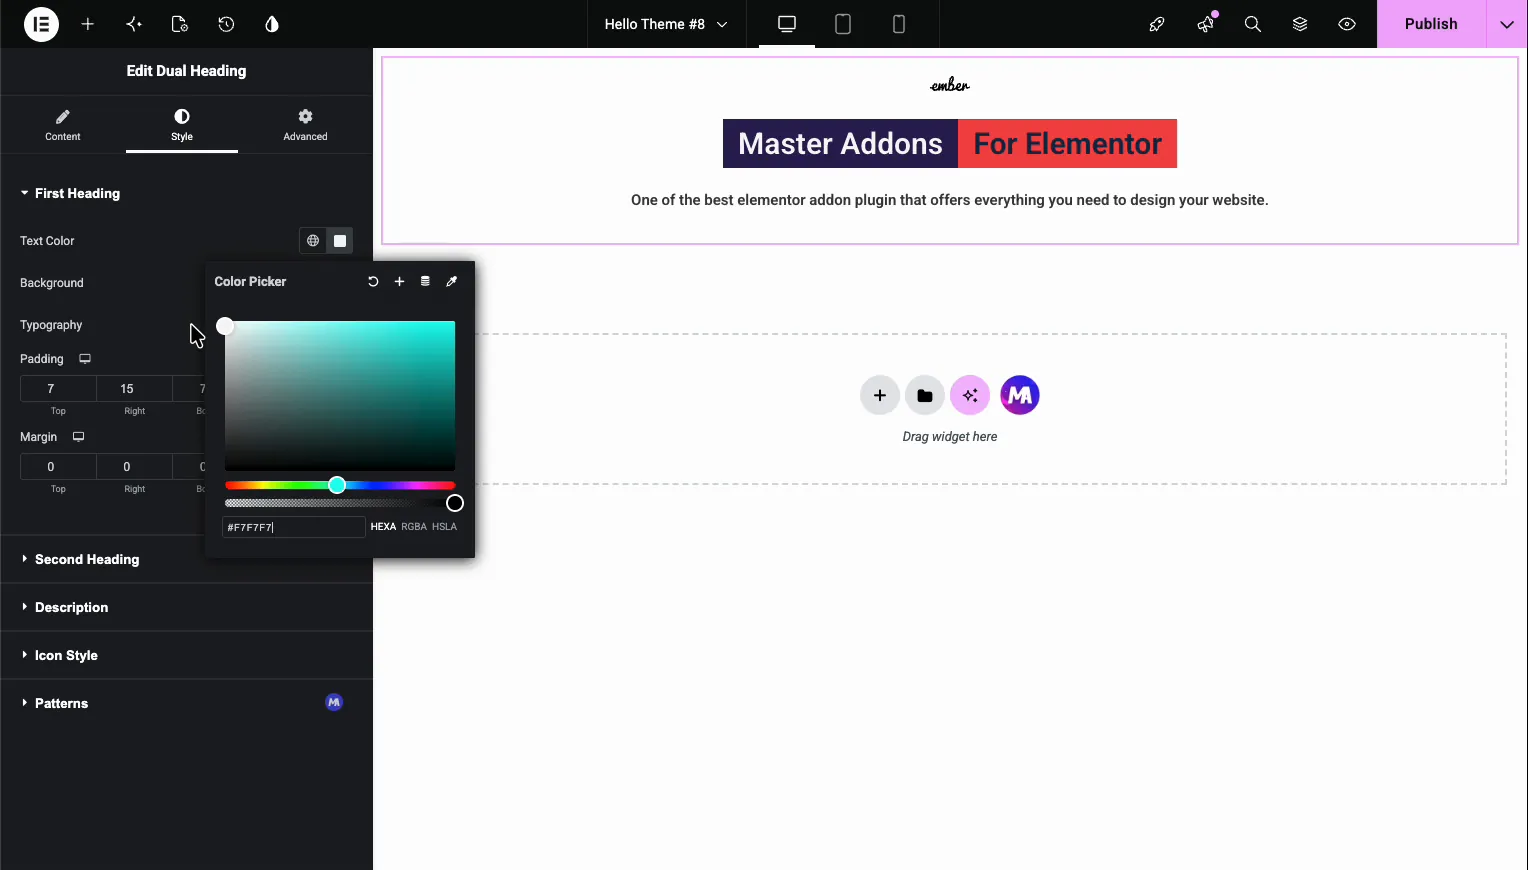The width and height of the screenshot is (1528, 870).
Task: Open the global colors globe icon for Text Color
Action: click(x=313, y=241)
